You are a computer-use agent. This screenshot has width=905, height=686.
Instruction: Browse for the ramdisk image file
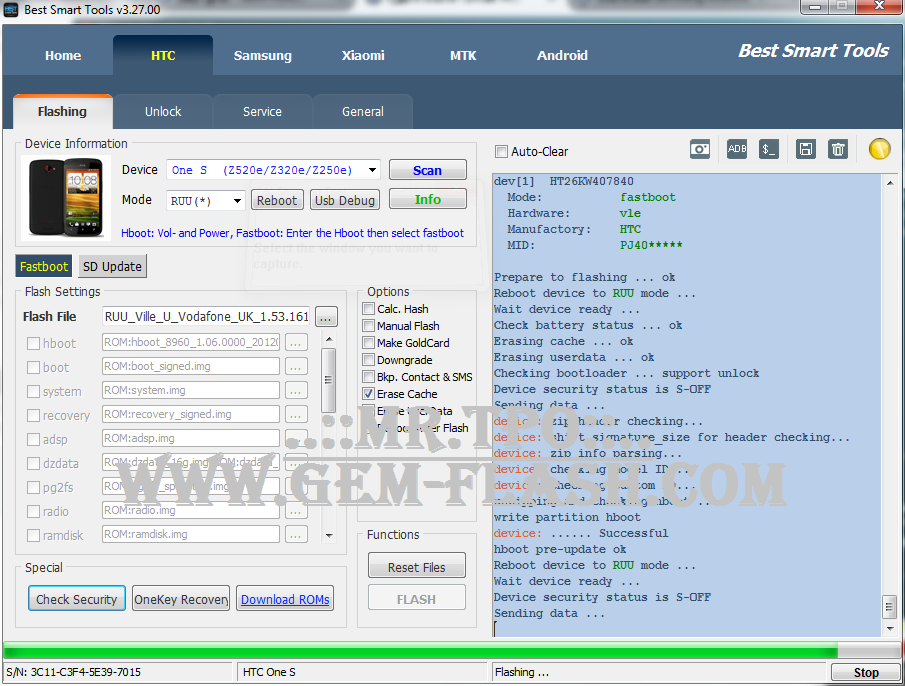pos(295,535)
